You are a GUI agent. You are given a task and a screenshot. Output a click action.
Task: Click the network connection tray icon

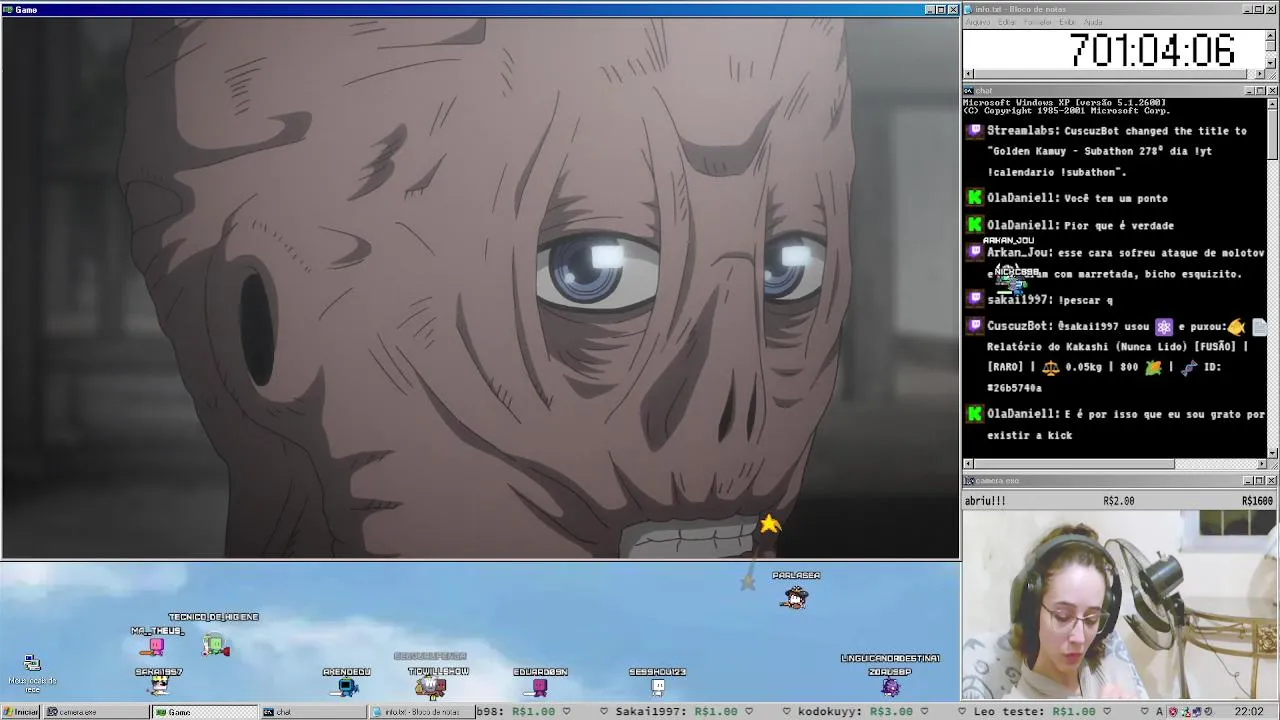1198,712
